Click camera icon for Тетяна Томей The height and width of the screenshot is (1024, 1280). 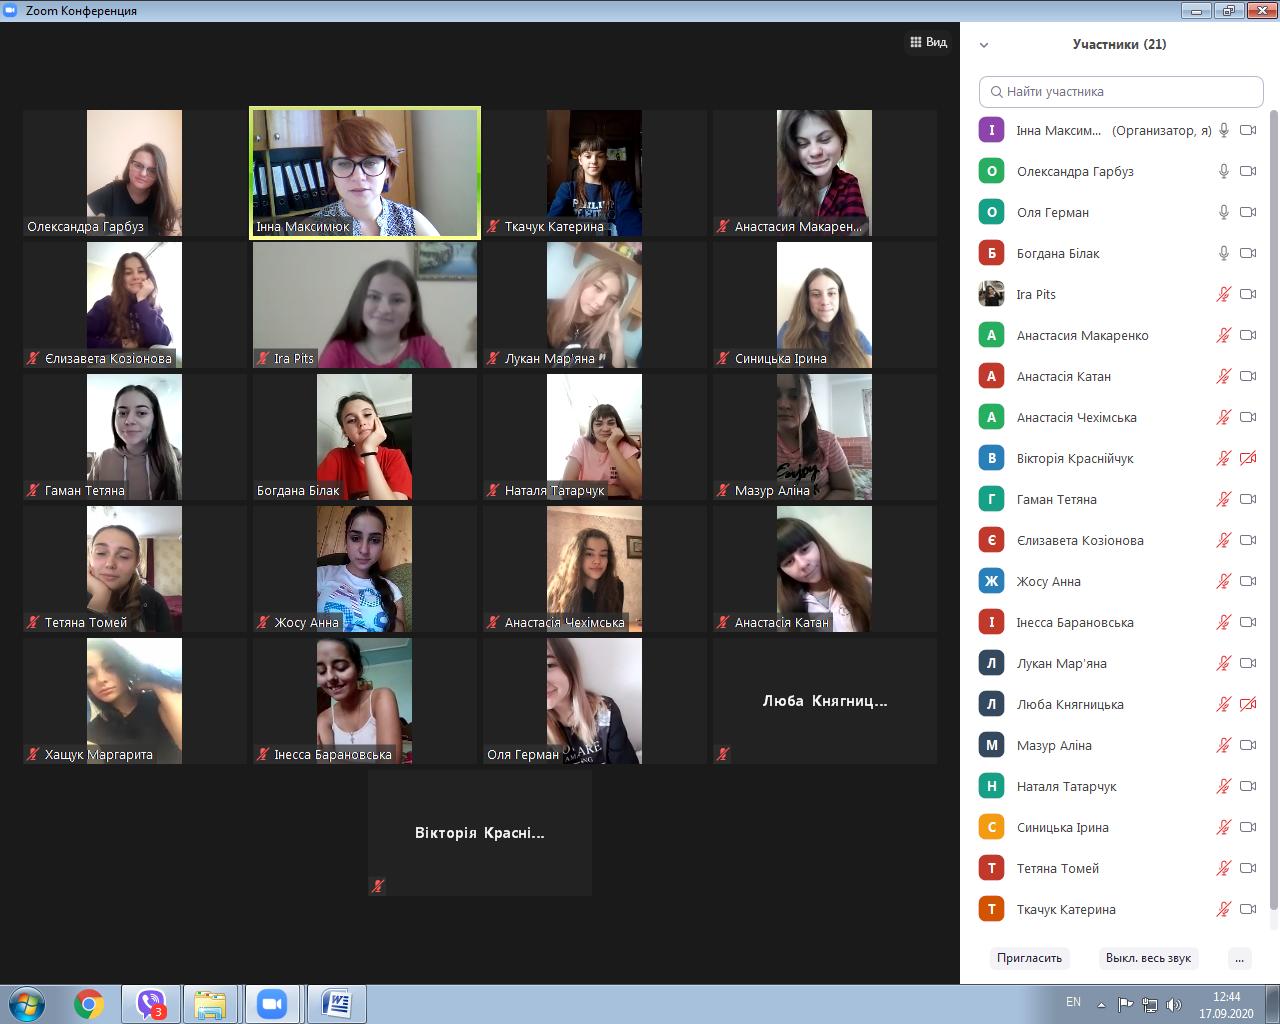point(1248,868)
